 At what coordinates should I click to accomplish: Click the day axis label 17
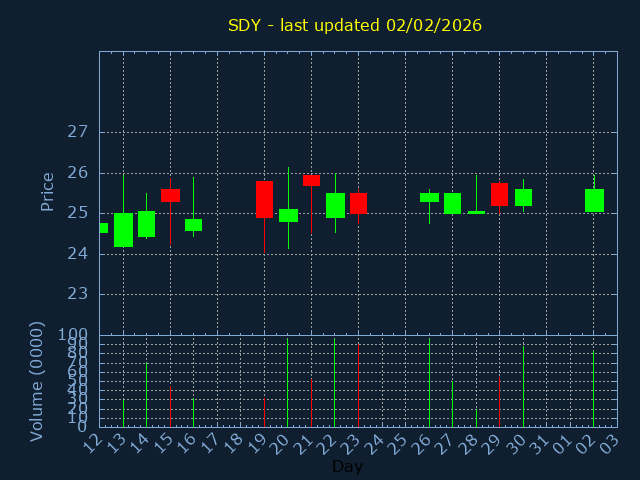click(211, 444)
